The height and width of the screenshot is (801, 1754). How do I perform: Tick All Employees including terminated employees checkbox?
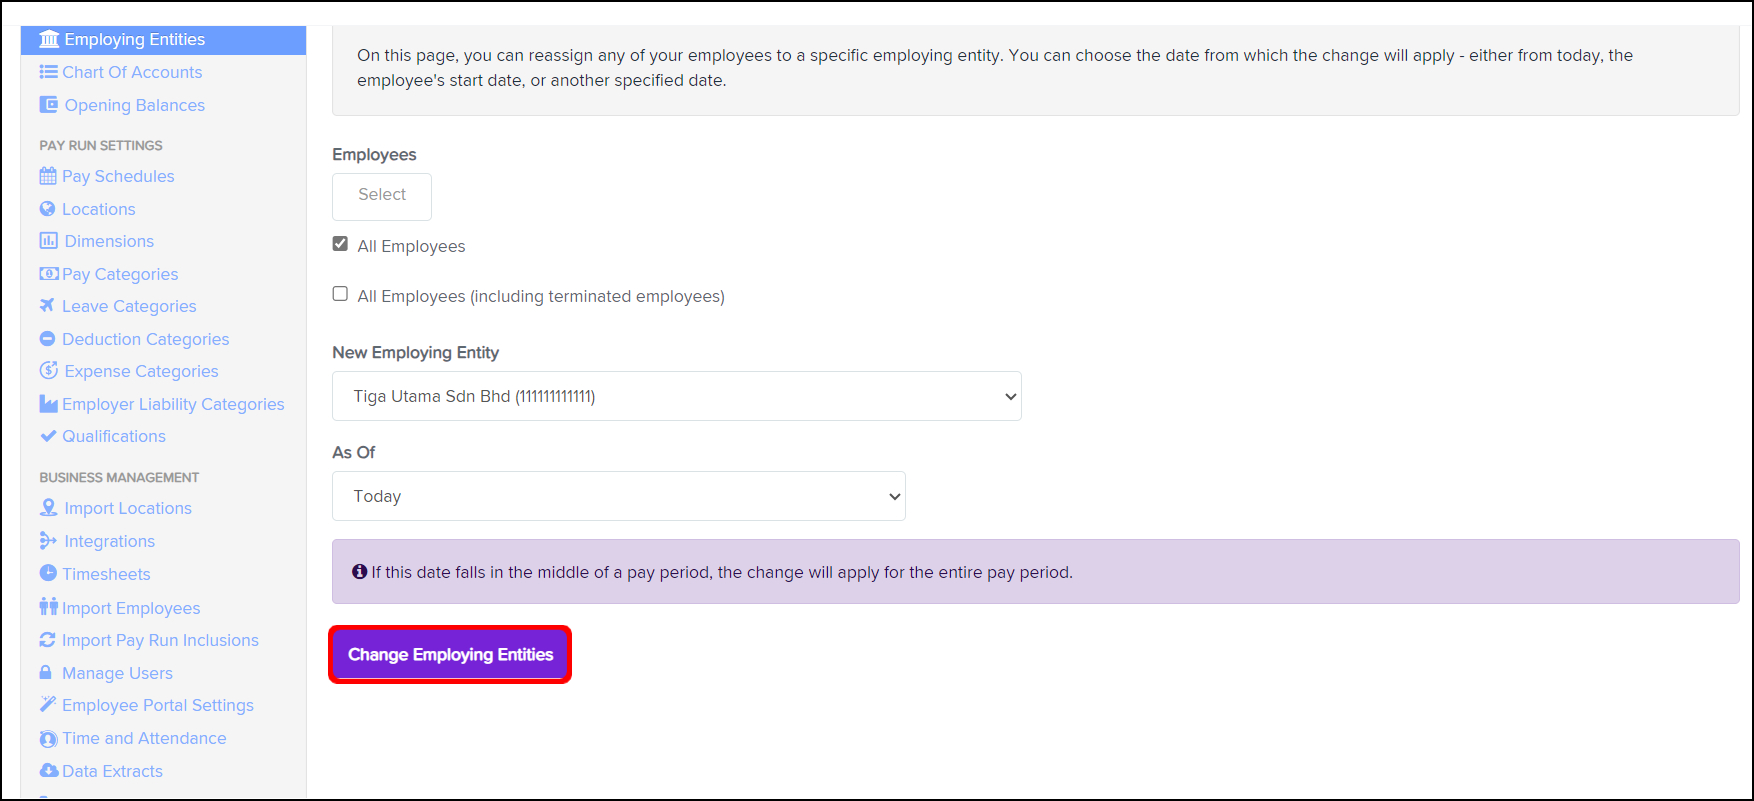[x=341, y=294]
